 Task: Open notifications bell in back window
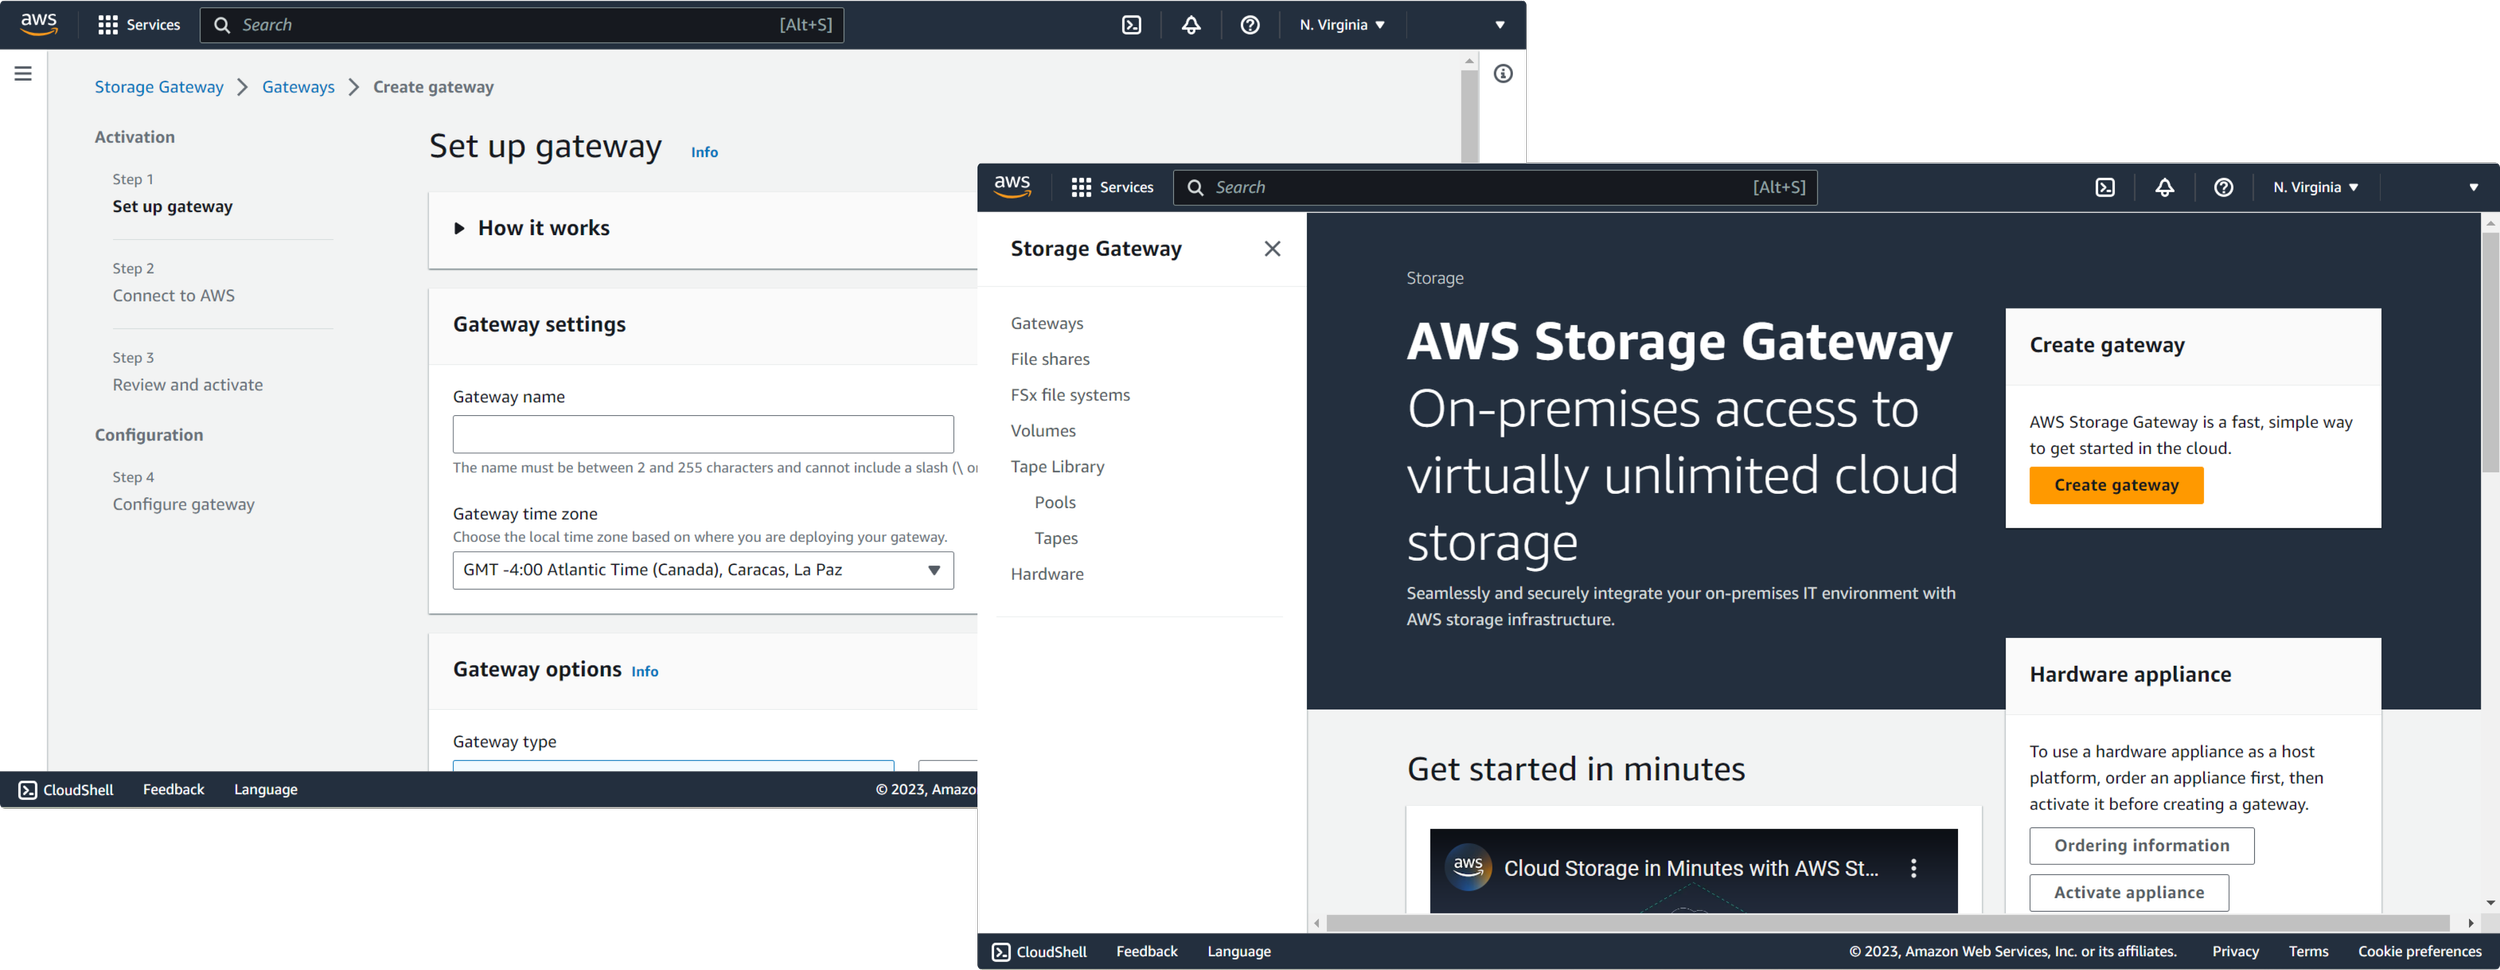point(1190,25)
